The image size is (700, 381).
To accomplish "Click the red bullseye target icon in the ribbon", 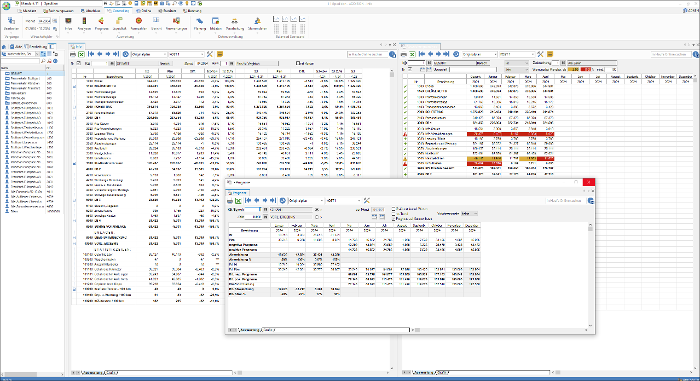I will click(x=138, y=21).
